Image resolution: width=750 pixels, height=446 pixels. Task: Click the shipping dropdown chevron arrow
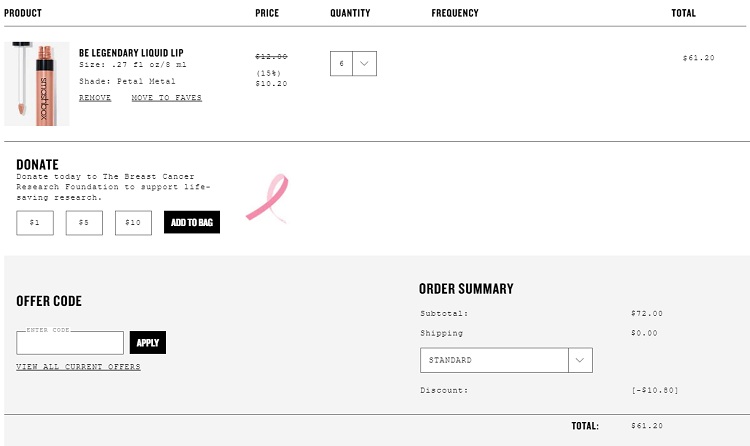[x=580, y=360]
